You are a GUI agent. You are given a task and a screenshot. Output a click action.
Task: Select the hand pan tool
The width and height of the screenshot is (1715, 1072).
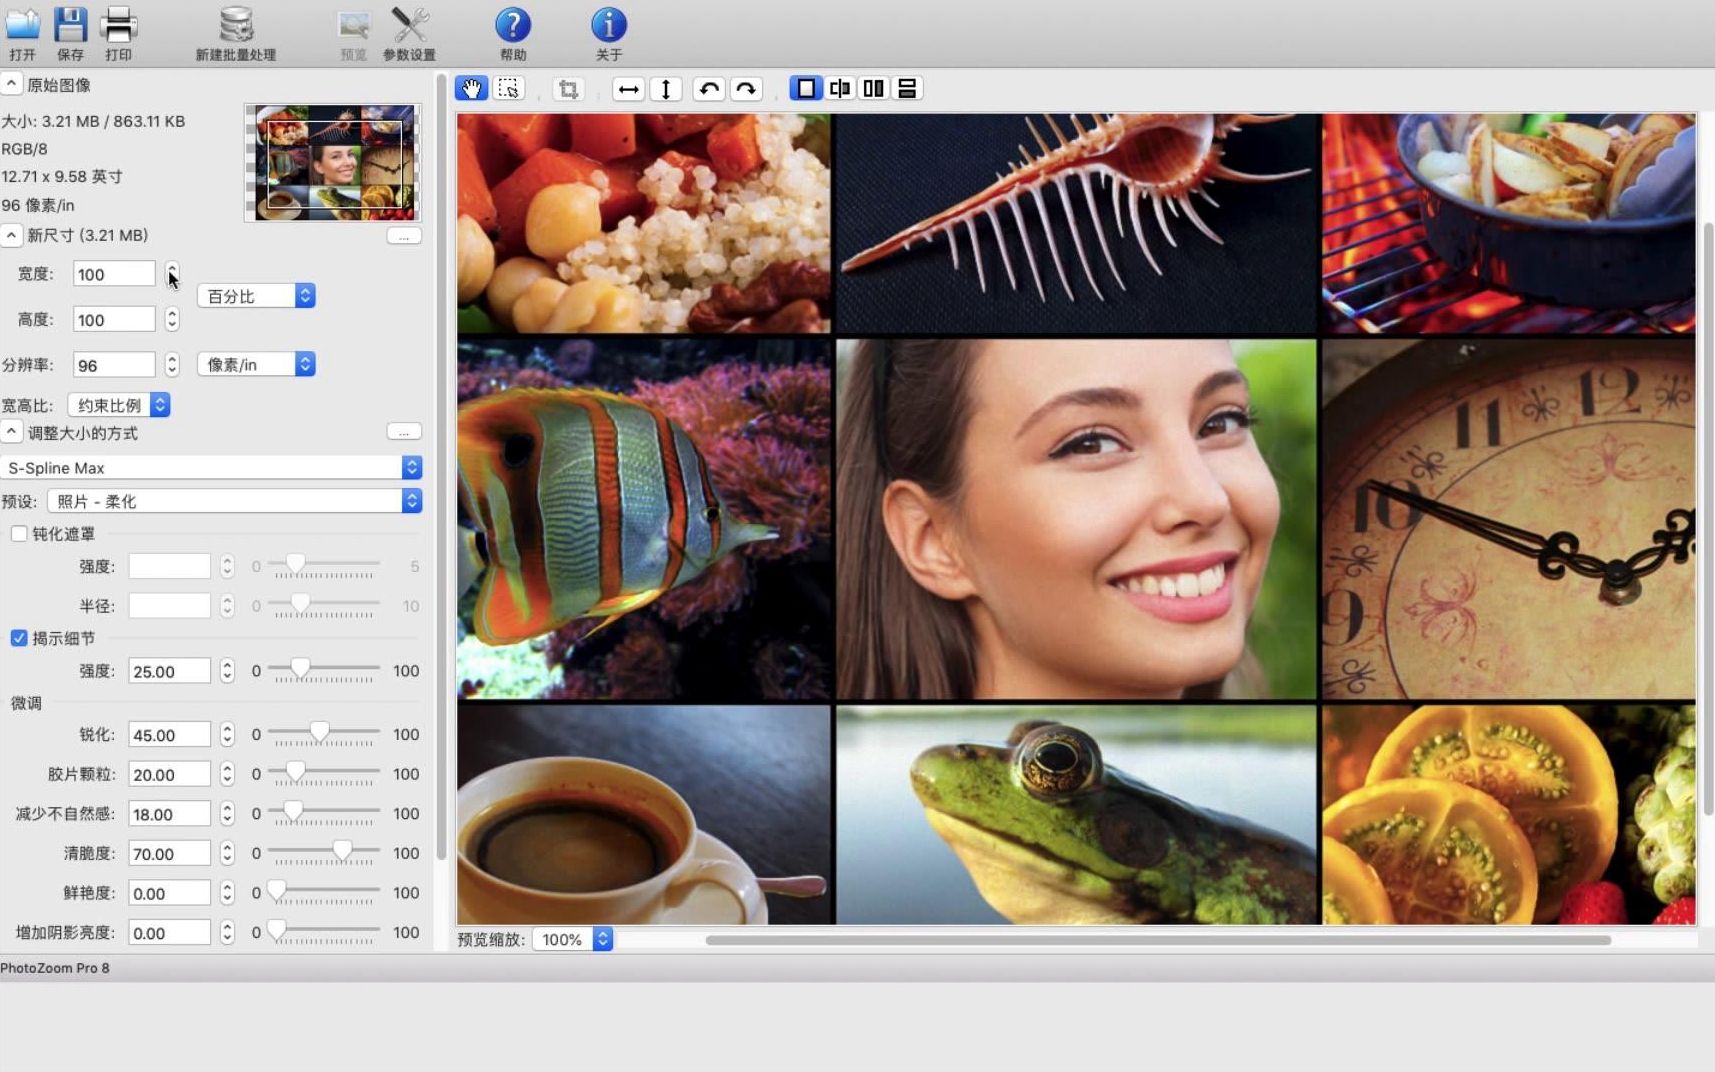pyautogui.click(x=471, y=89)
